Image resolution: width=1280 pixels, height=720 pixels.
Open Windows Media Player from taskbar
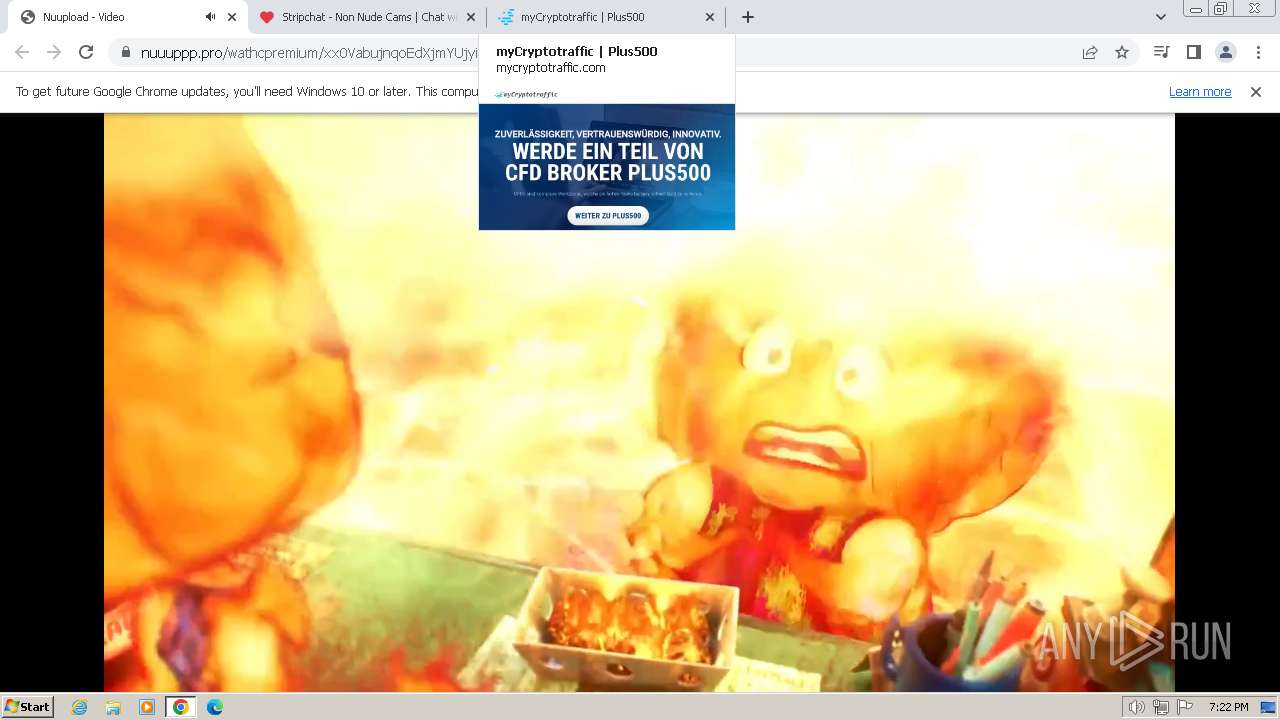(147, 707)
